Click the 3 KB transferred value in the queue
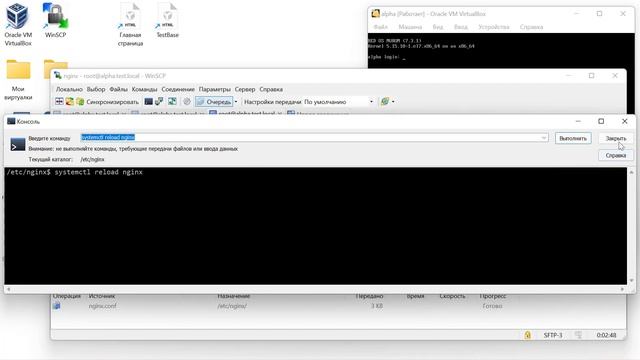Image resolution: width=640 pixels, height=360 pixels. pyautogui.click(x=377, y=306)
